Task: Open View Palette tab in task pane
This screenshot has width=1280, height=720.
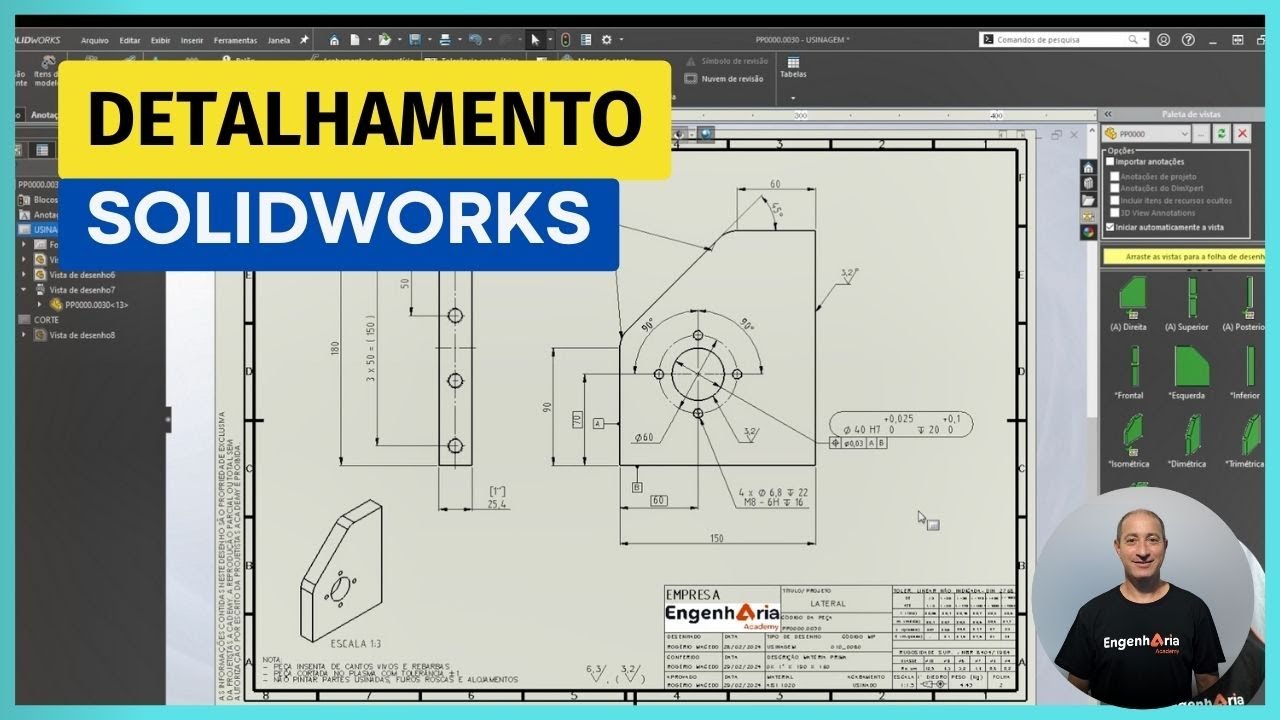Action: click(1088, 215)
